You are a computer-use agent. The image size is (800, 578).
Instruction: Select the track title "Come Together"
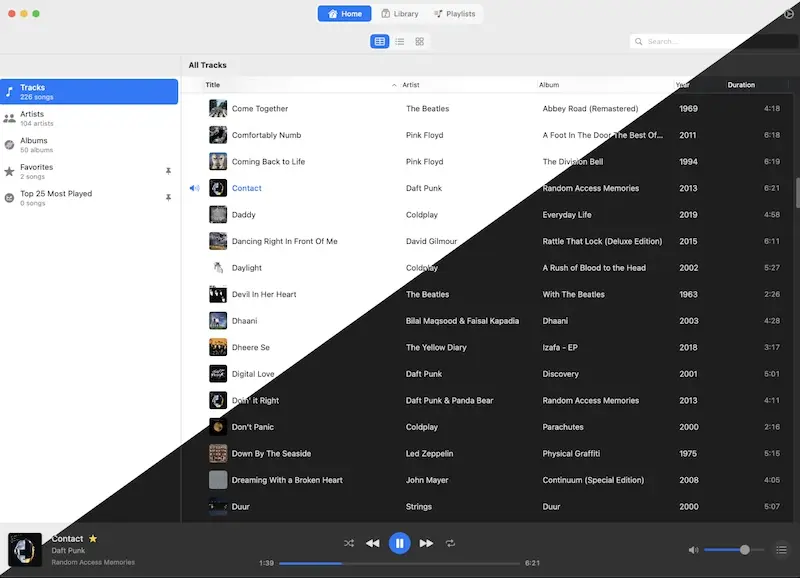tap(260, 109)
